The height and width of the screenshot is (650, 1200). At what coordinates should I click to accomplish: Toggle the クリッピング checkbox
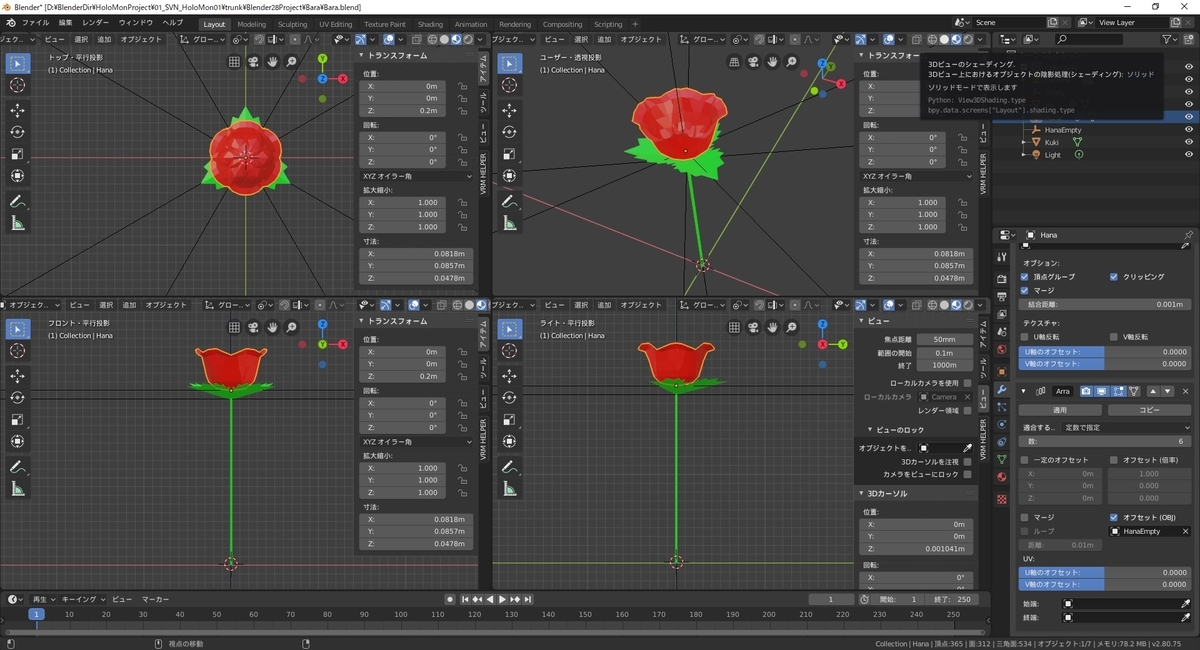pyautogui.click(x=1114, y=277)
